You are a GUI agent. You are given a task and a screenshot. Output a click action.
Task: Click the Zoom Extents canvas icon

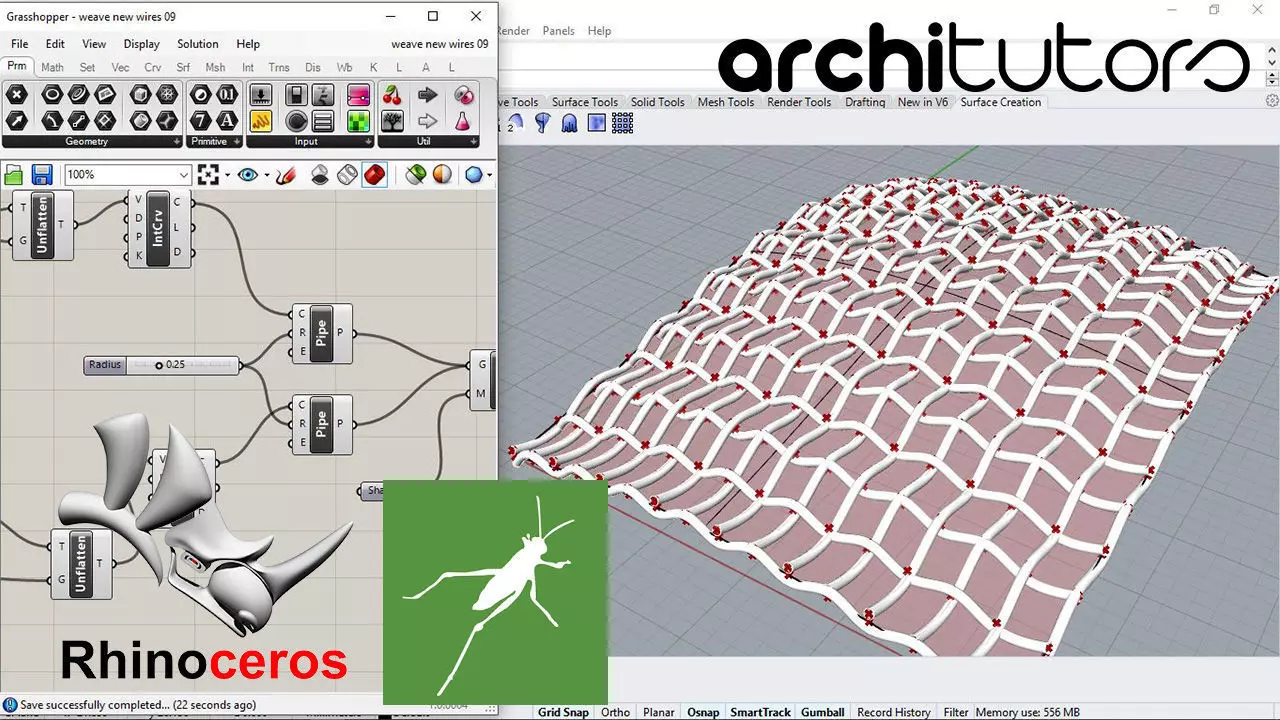[x=208, y=175]
